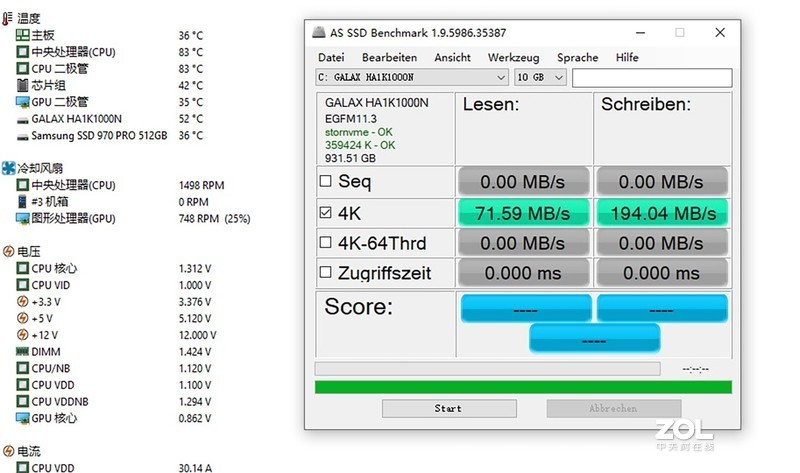Click the monitor icon beside GPU 二极管
The height and width of the screenshot is (473, 800).
(22, 102)
